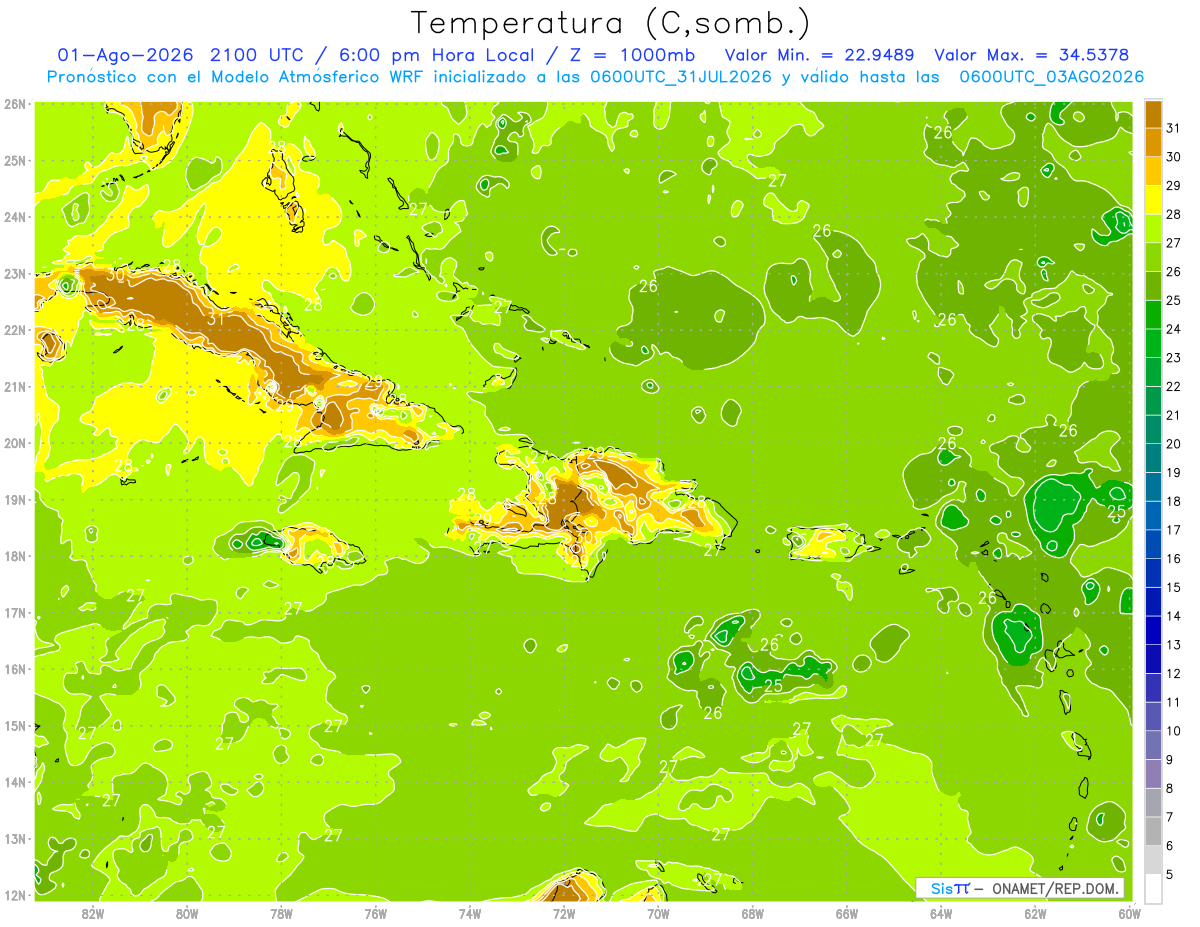
Task: Click longitude axis label "62W"
Action: click(1035, 912)
